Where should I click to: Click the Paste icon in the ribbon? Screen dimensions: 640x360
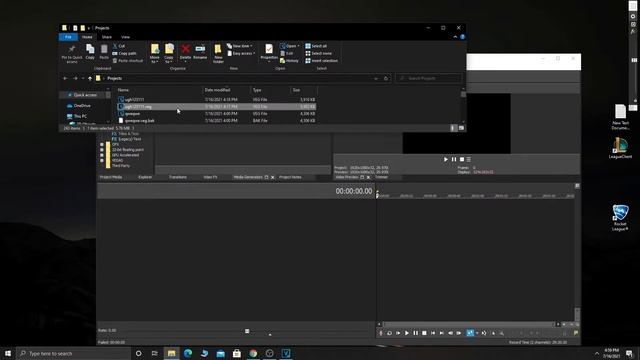[104, 49]
